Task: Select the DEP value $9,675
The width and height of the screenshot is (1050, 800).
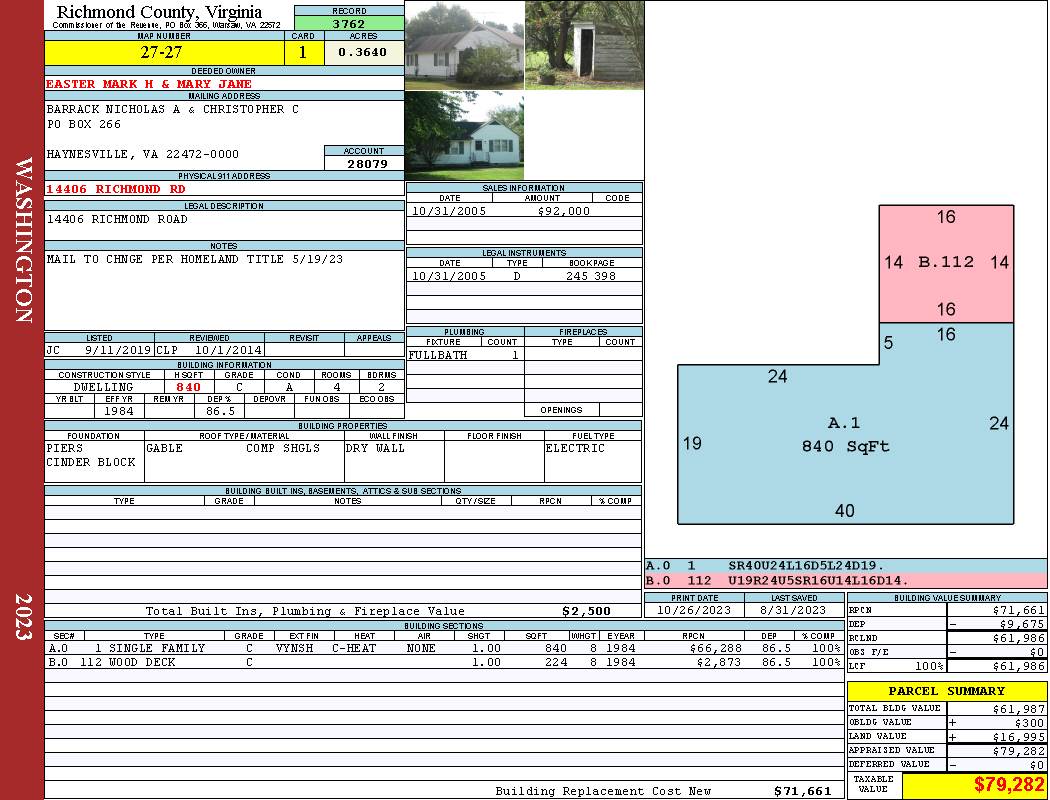Action: point(1022,624)
